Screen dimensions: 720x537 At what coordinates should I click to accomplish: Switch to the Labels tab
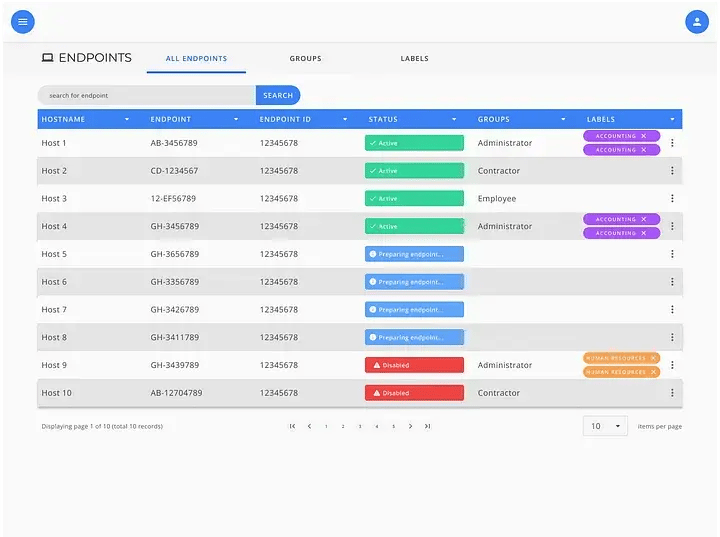tap(414, 59)
